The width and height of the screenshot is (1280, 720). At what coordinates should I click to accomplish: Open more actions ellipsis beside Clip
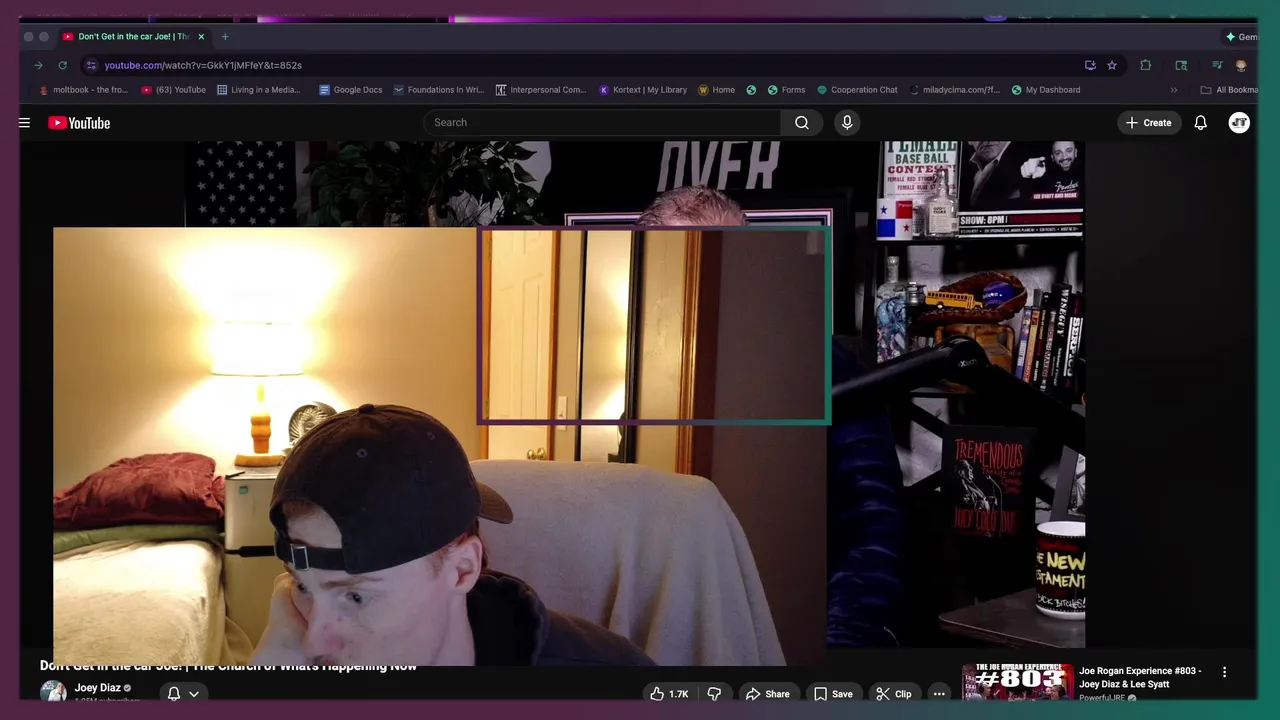pyautogui.click(x=939, y=694)
